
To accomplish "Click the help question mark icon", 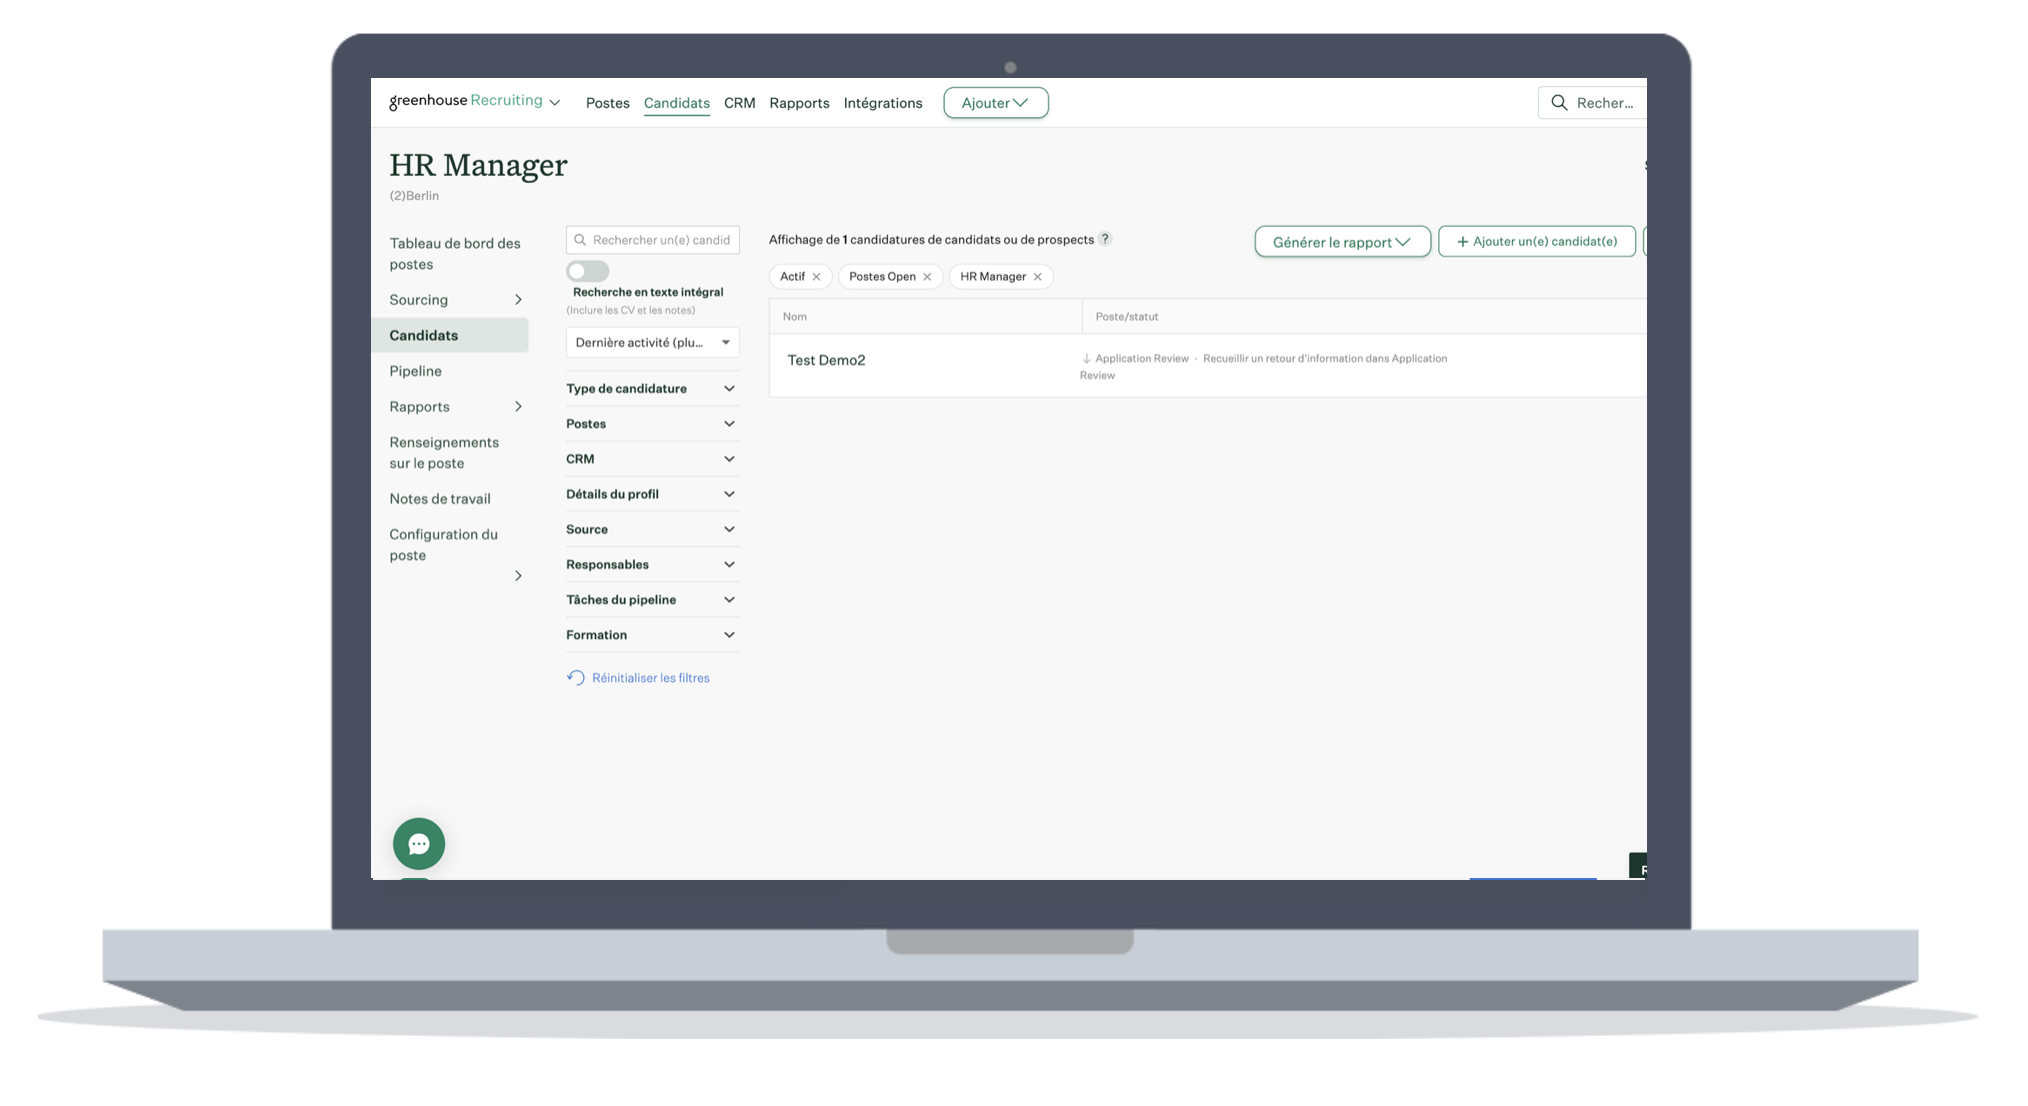I will pyautogui.click(x=1105, y=239).
